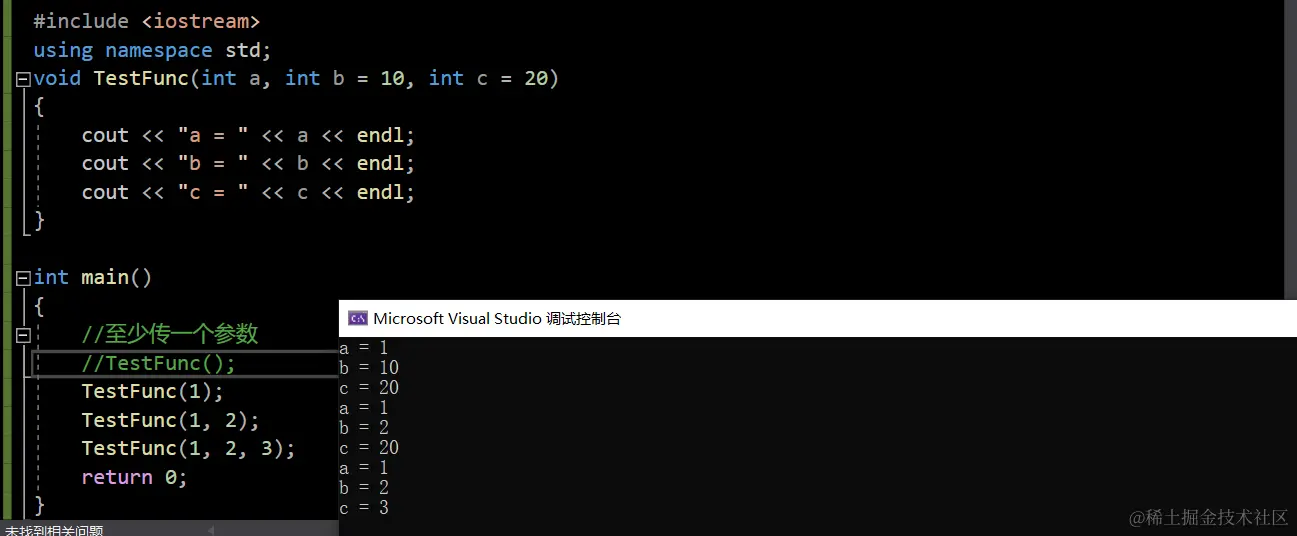Viewport: 1297px width, 536px height.
Task: Click the return 0; statement
Action: pyautogui.click(x=135, y=477)
